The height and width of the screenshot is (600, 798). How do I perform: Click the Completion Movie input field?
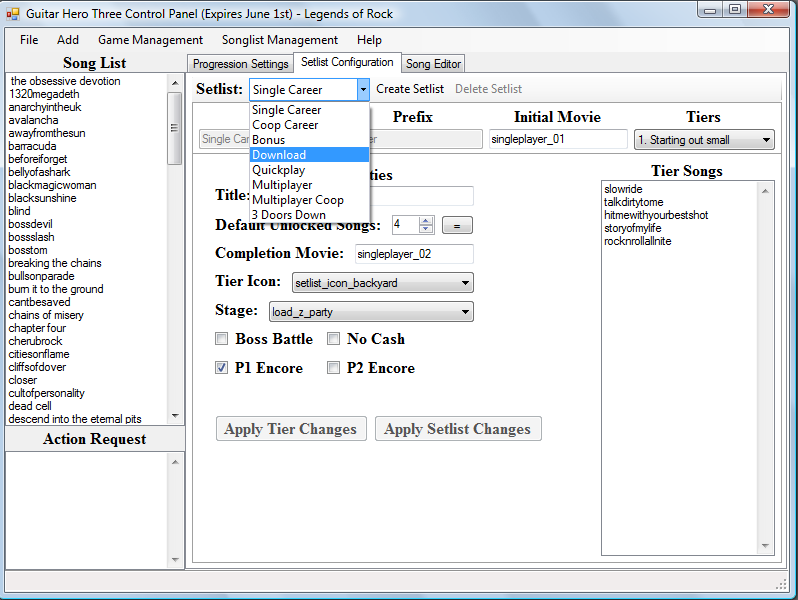coord(414,254)
